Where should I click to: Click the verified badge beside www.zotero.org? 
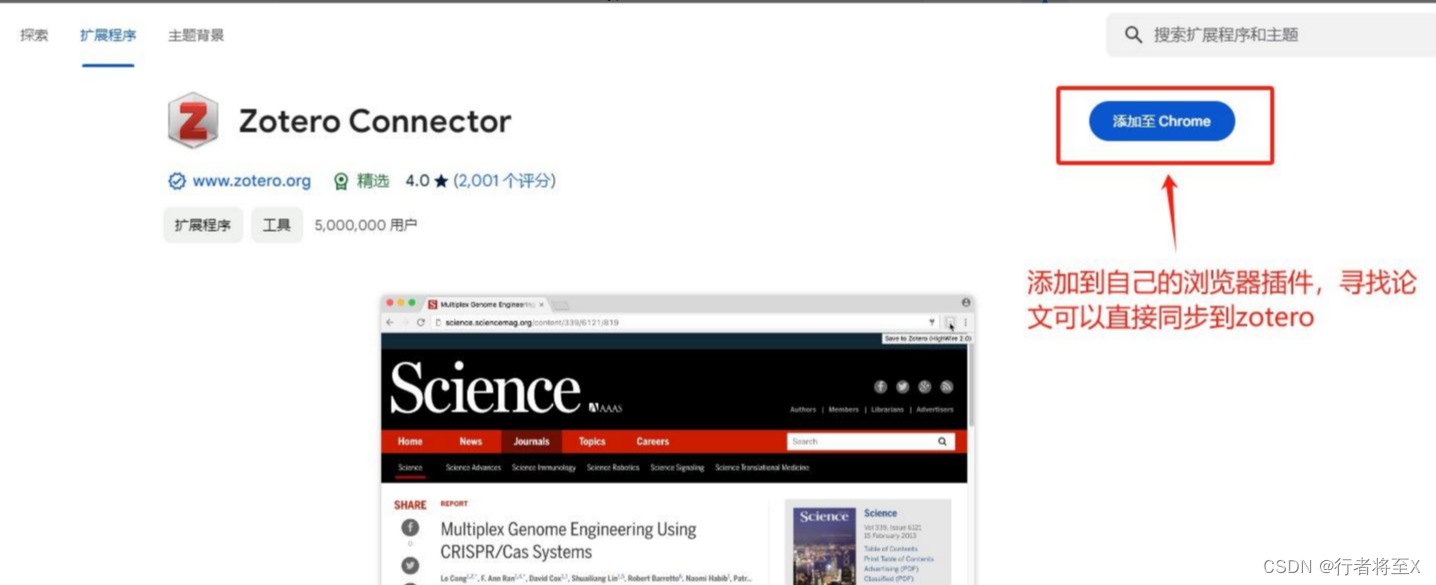click(177, 181)
